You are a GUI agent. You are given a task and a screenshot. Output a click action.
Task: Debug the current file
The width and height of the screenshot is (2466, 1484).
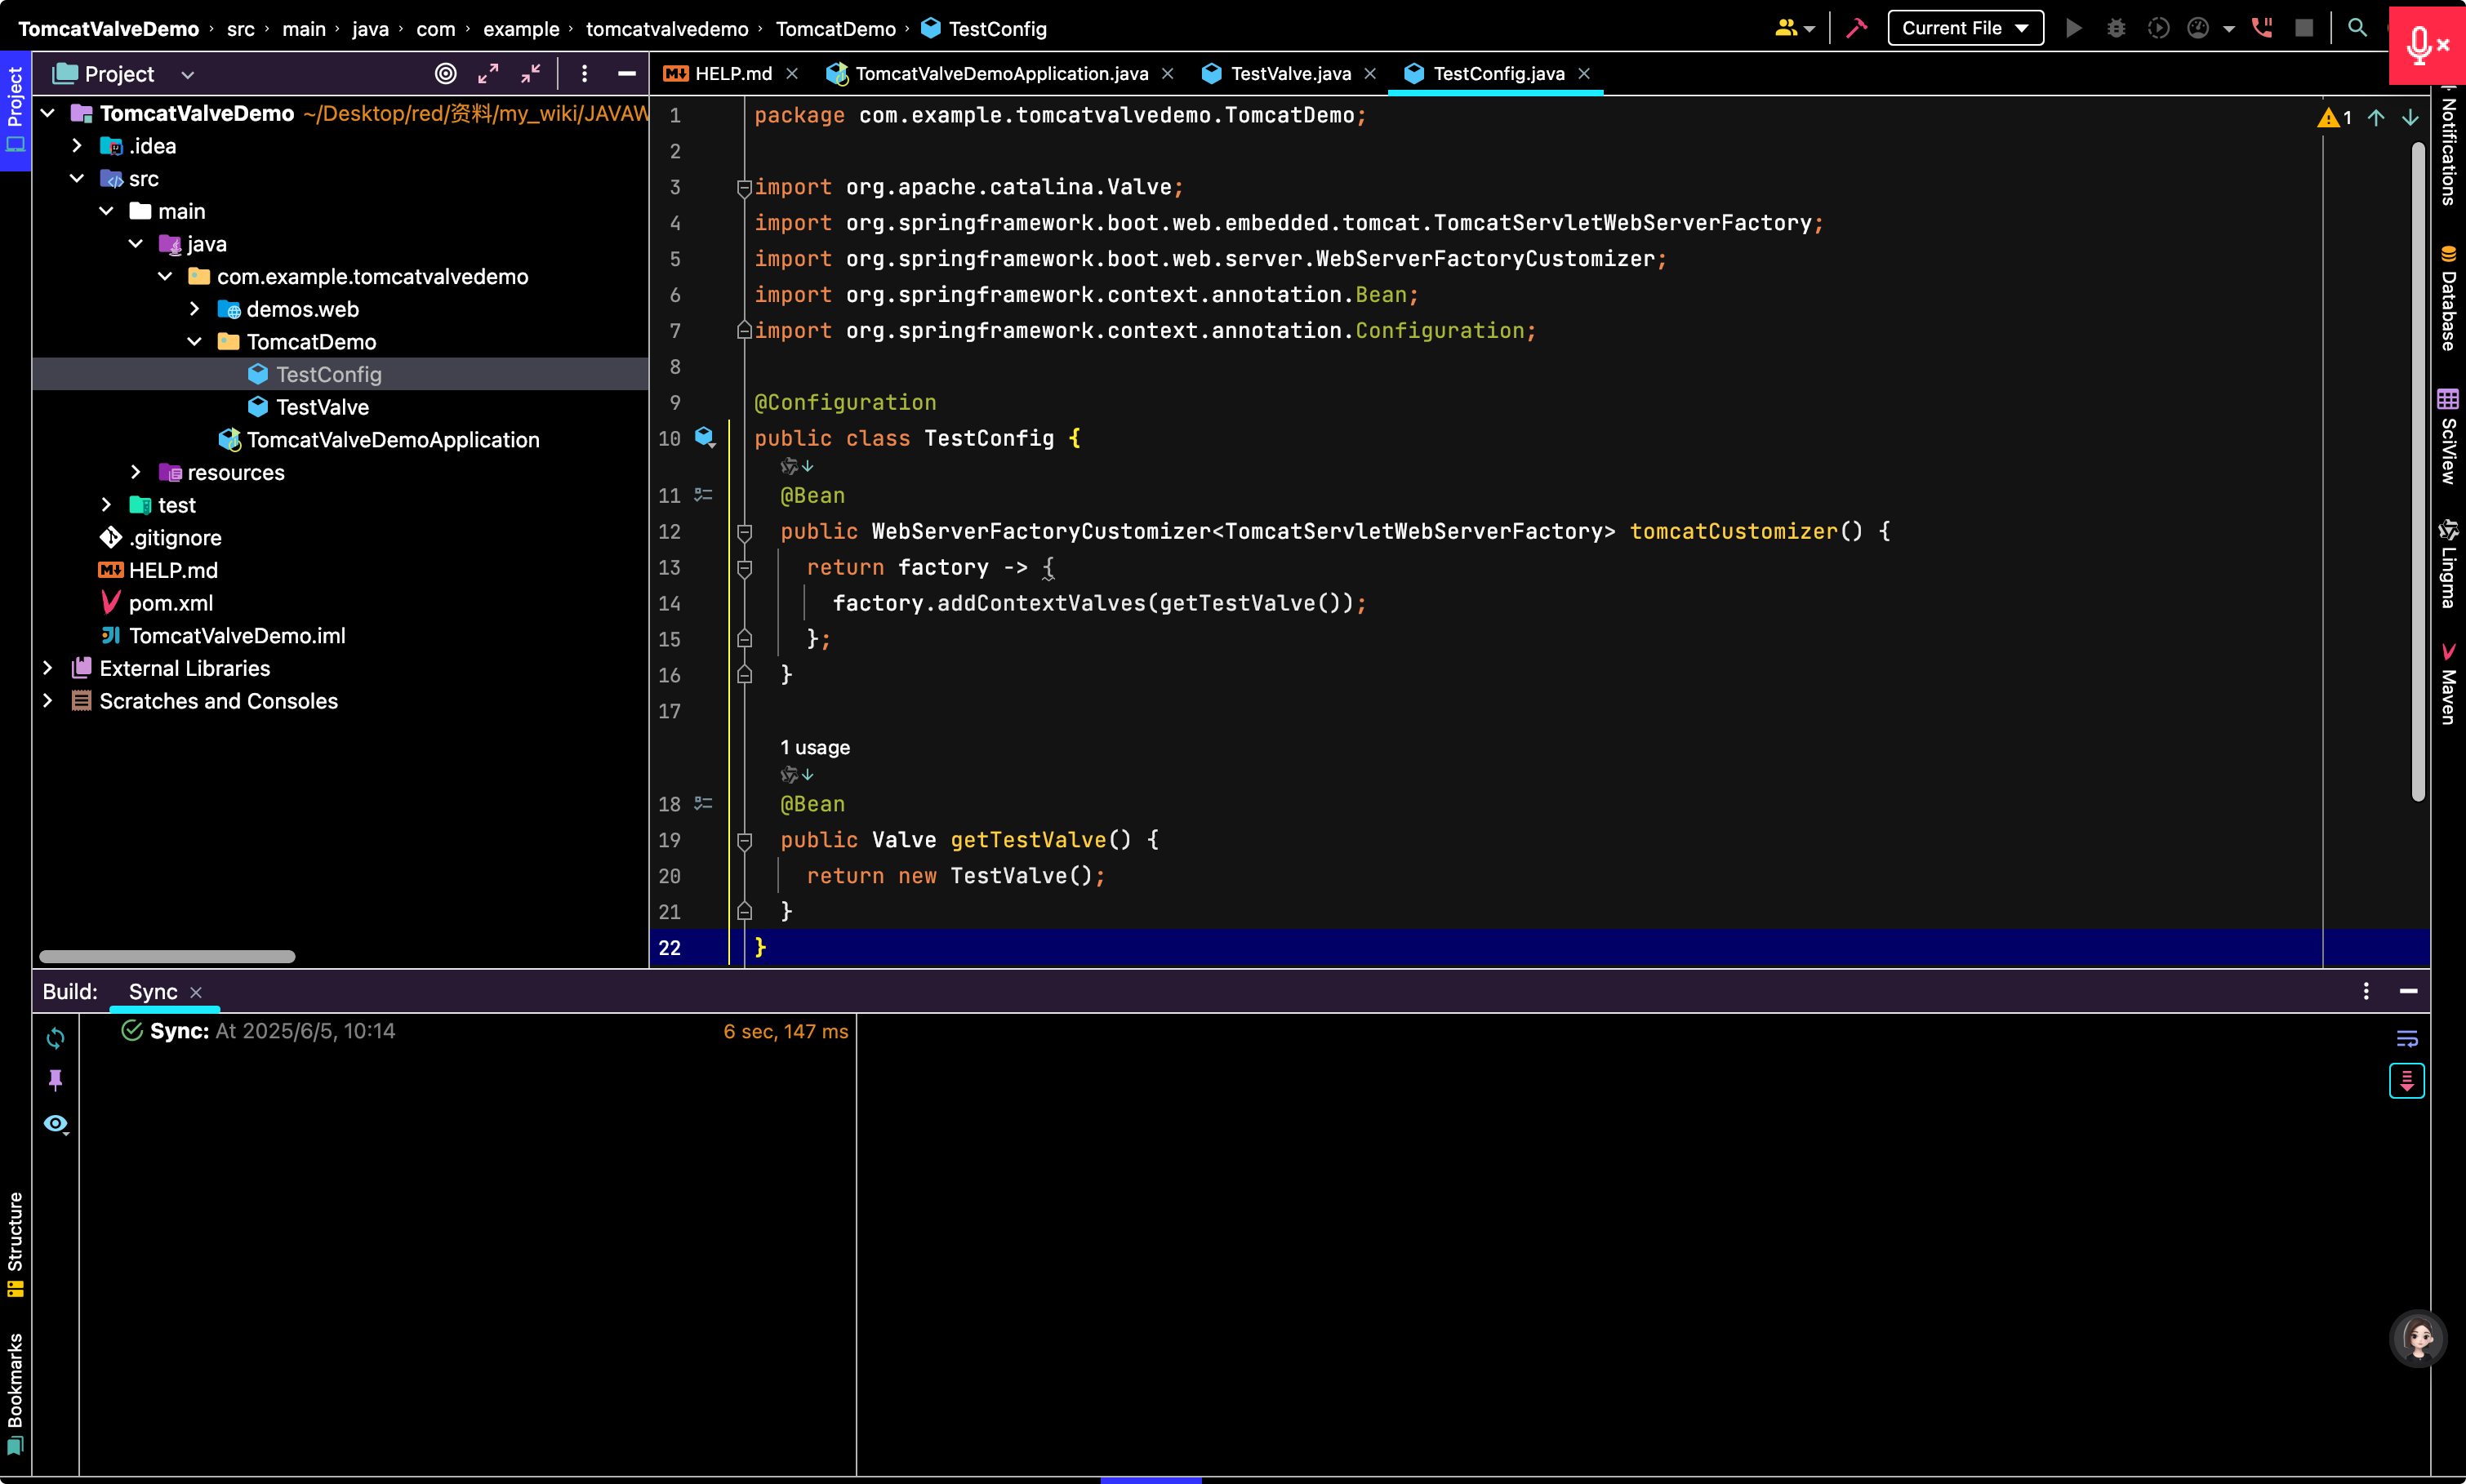tap(2116, 28)
